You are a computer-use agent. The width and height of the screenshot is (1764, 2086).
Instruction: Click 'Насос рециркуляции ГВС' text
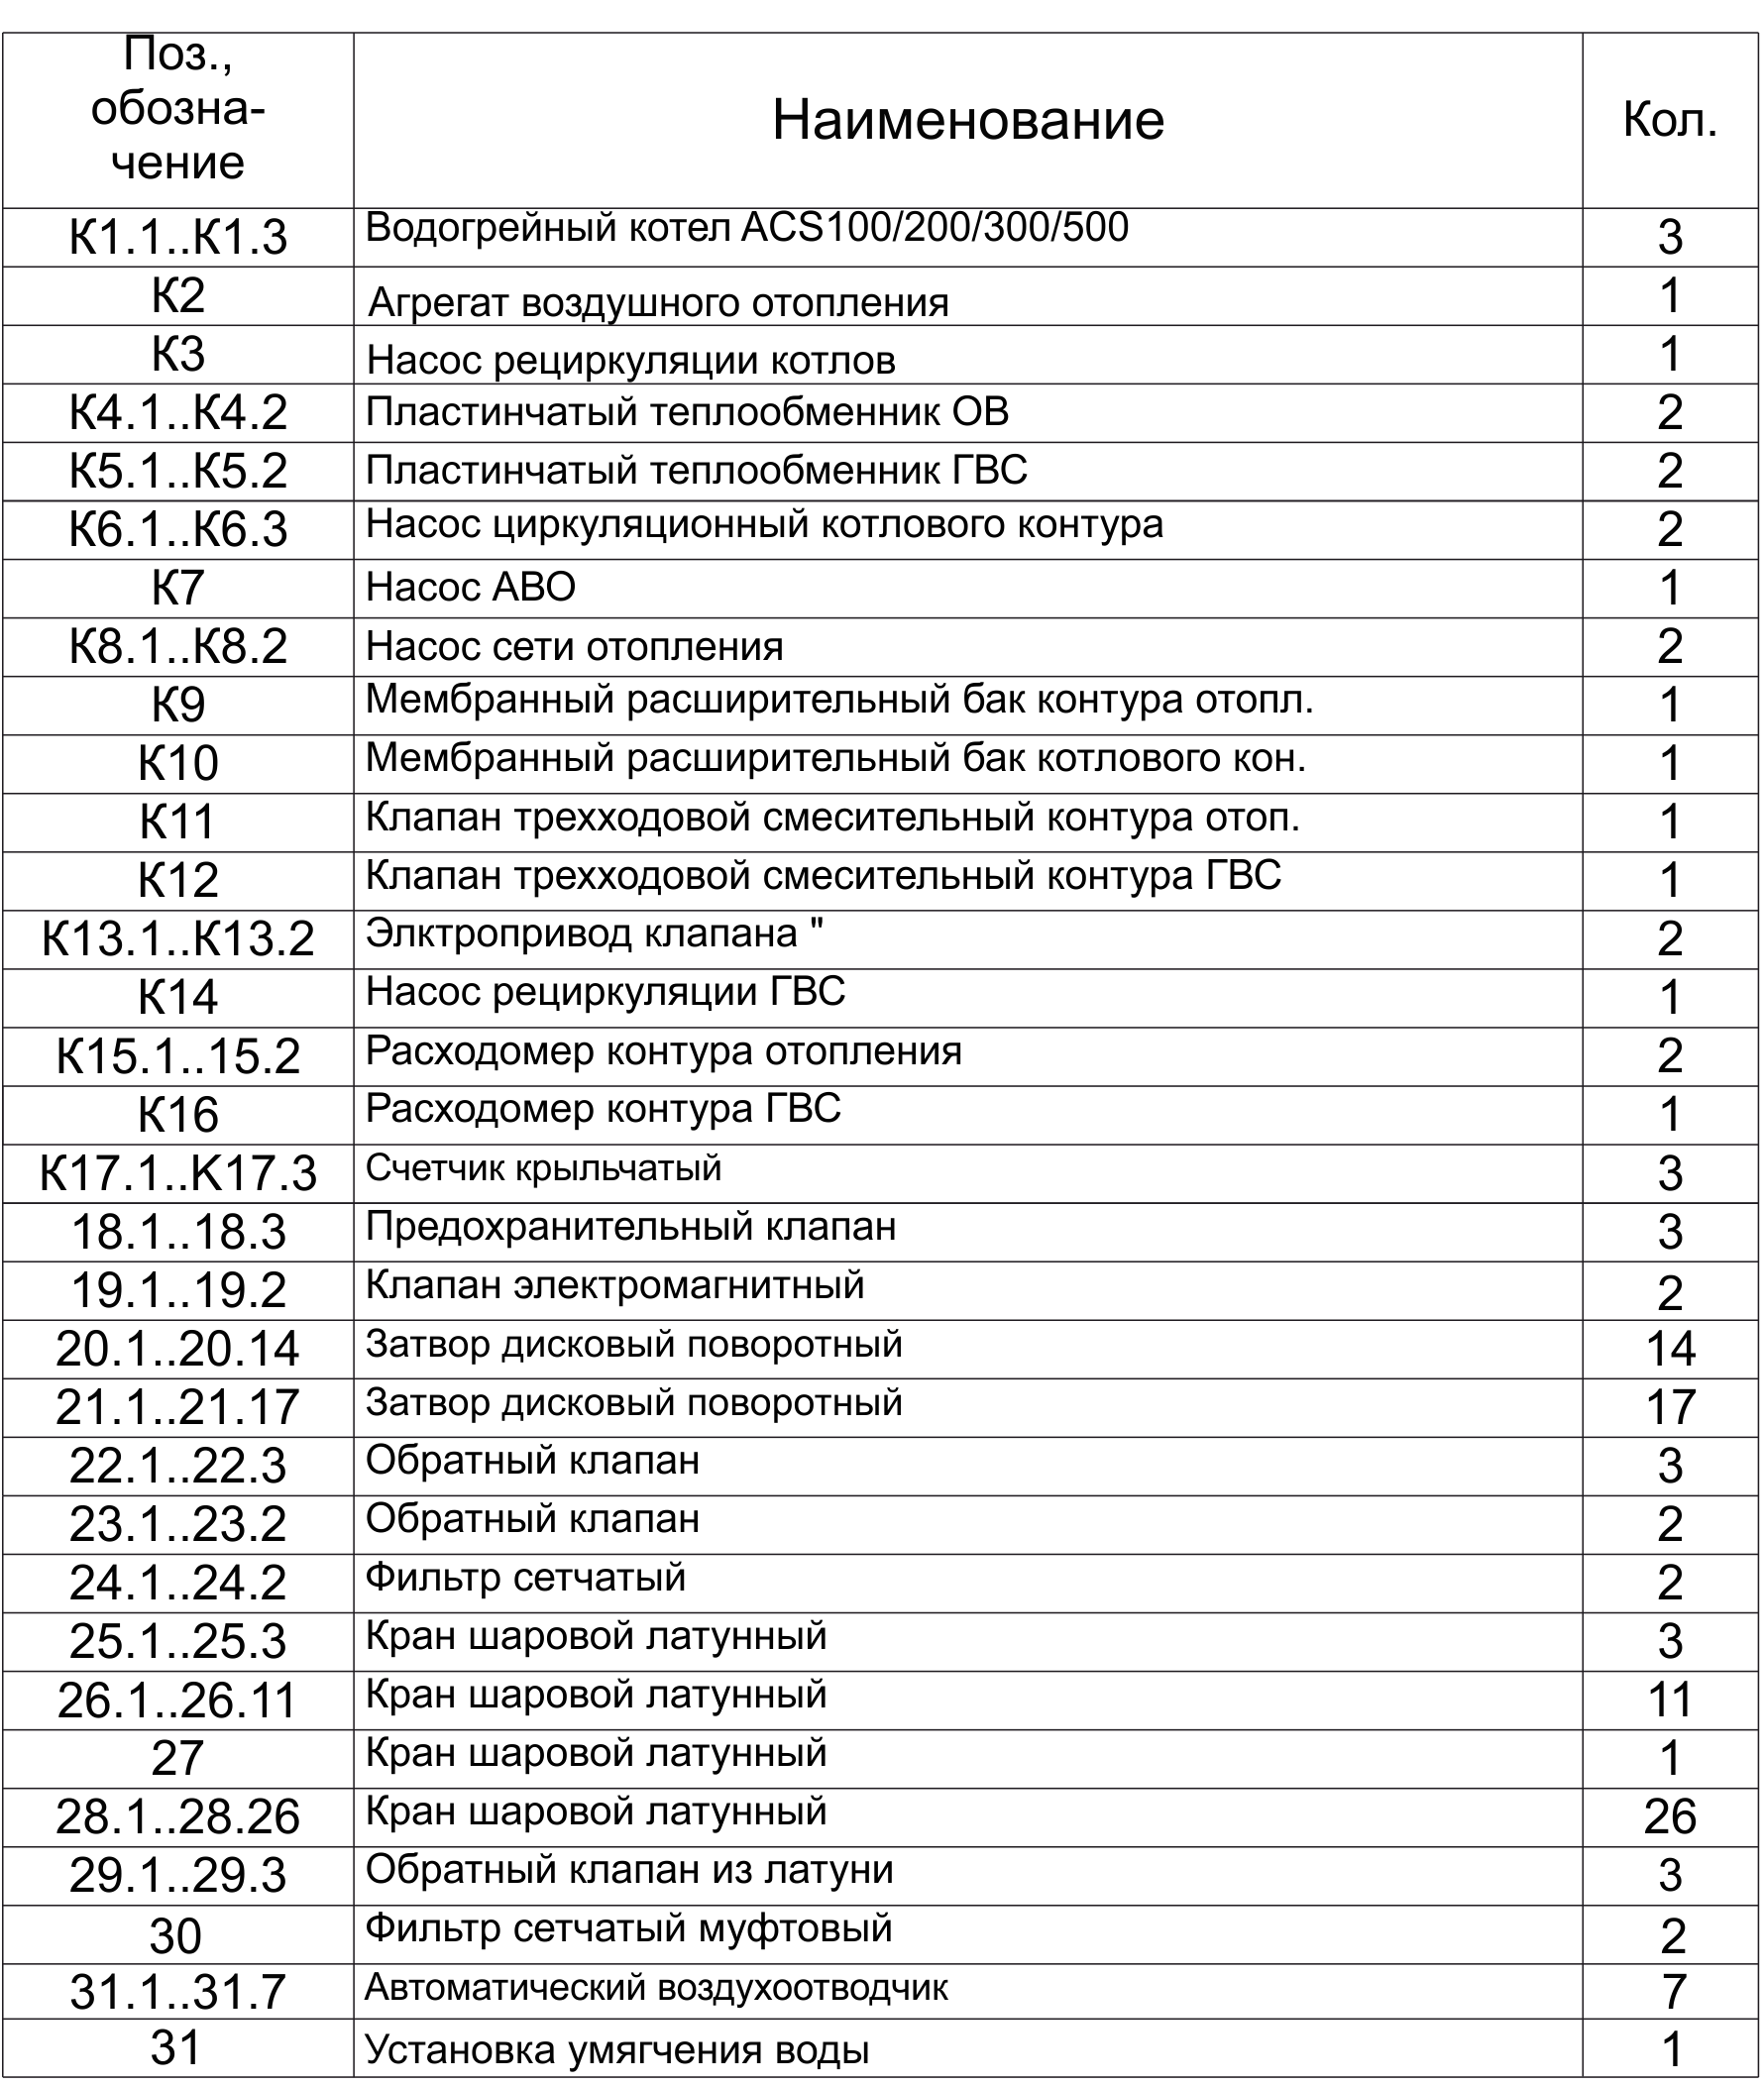tap(605, 992)
